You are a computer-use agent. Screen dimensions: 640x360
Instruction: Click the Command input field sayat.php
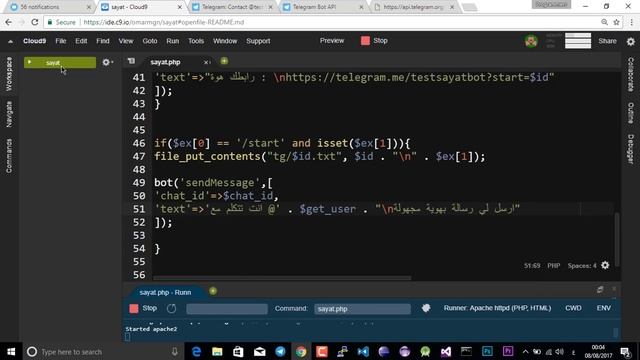[x=362, y=309]
